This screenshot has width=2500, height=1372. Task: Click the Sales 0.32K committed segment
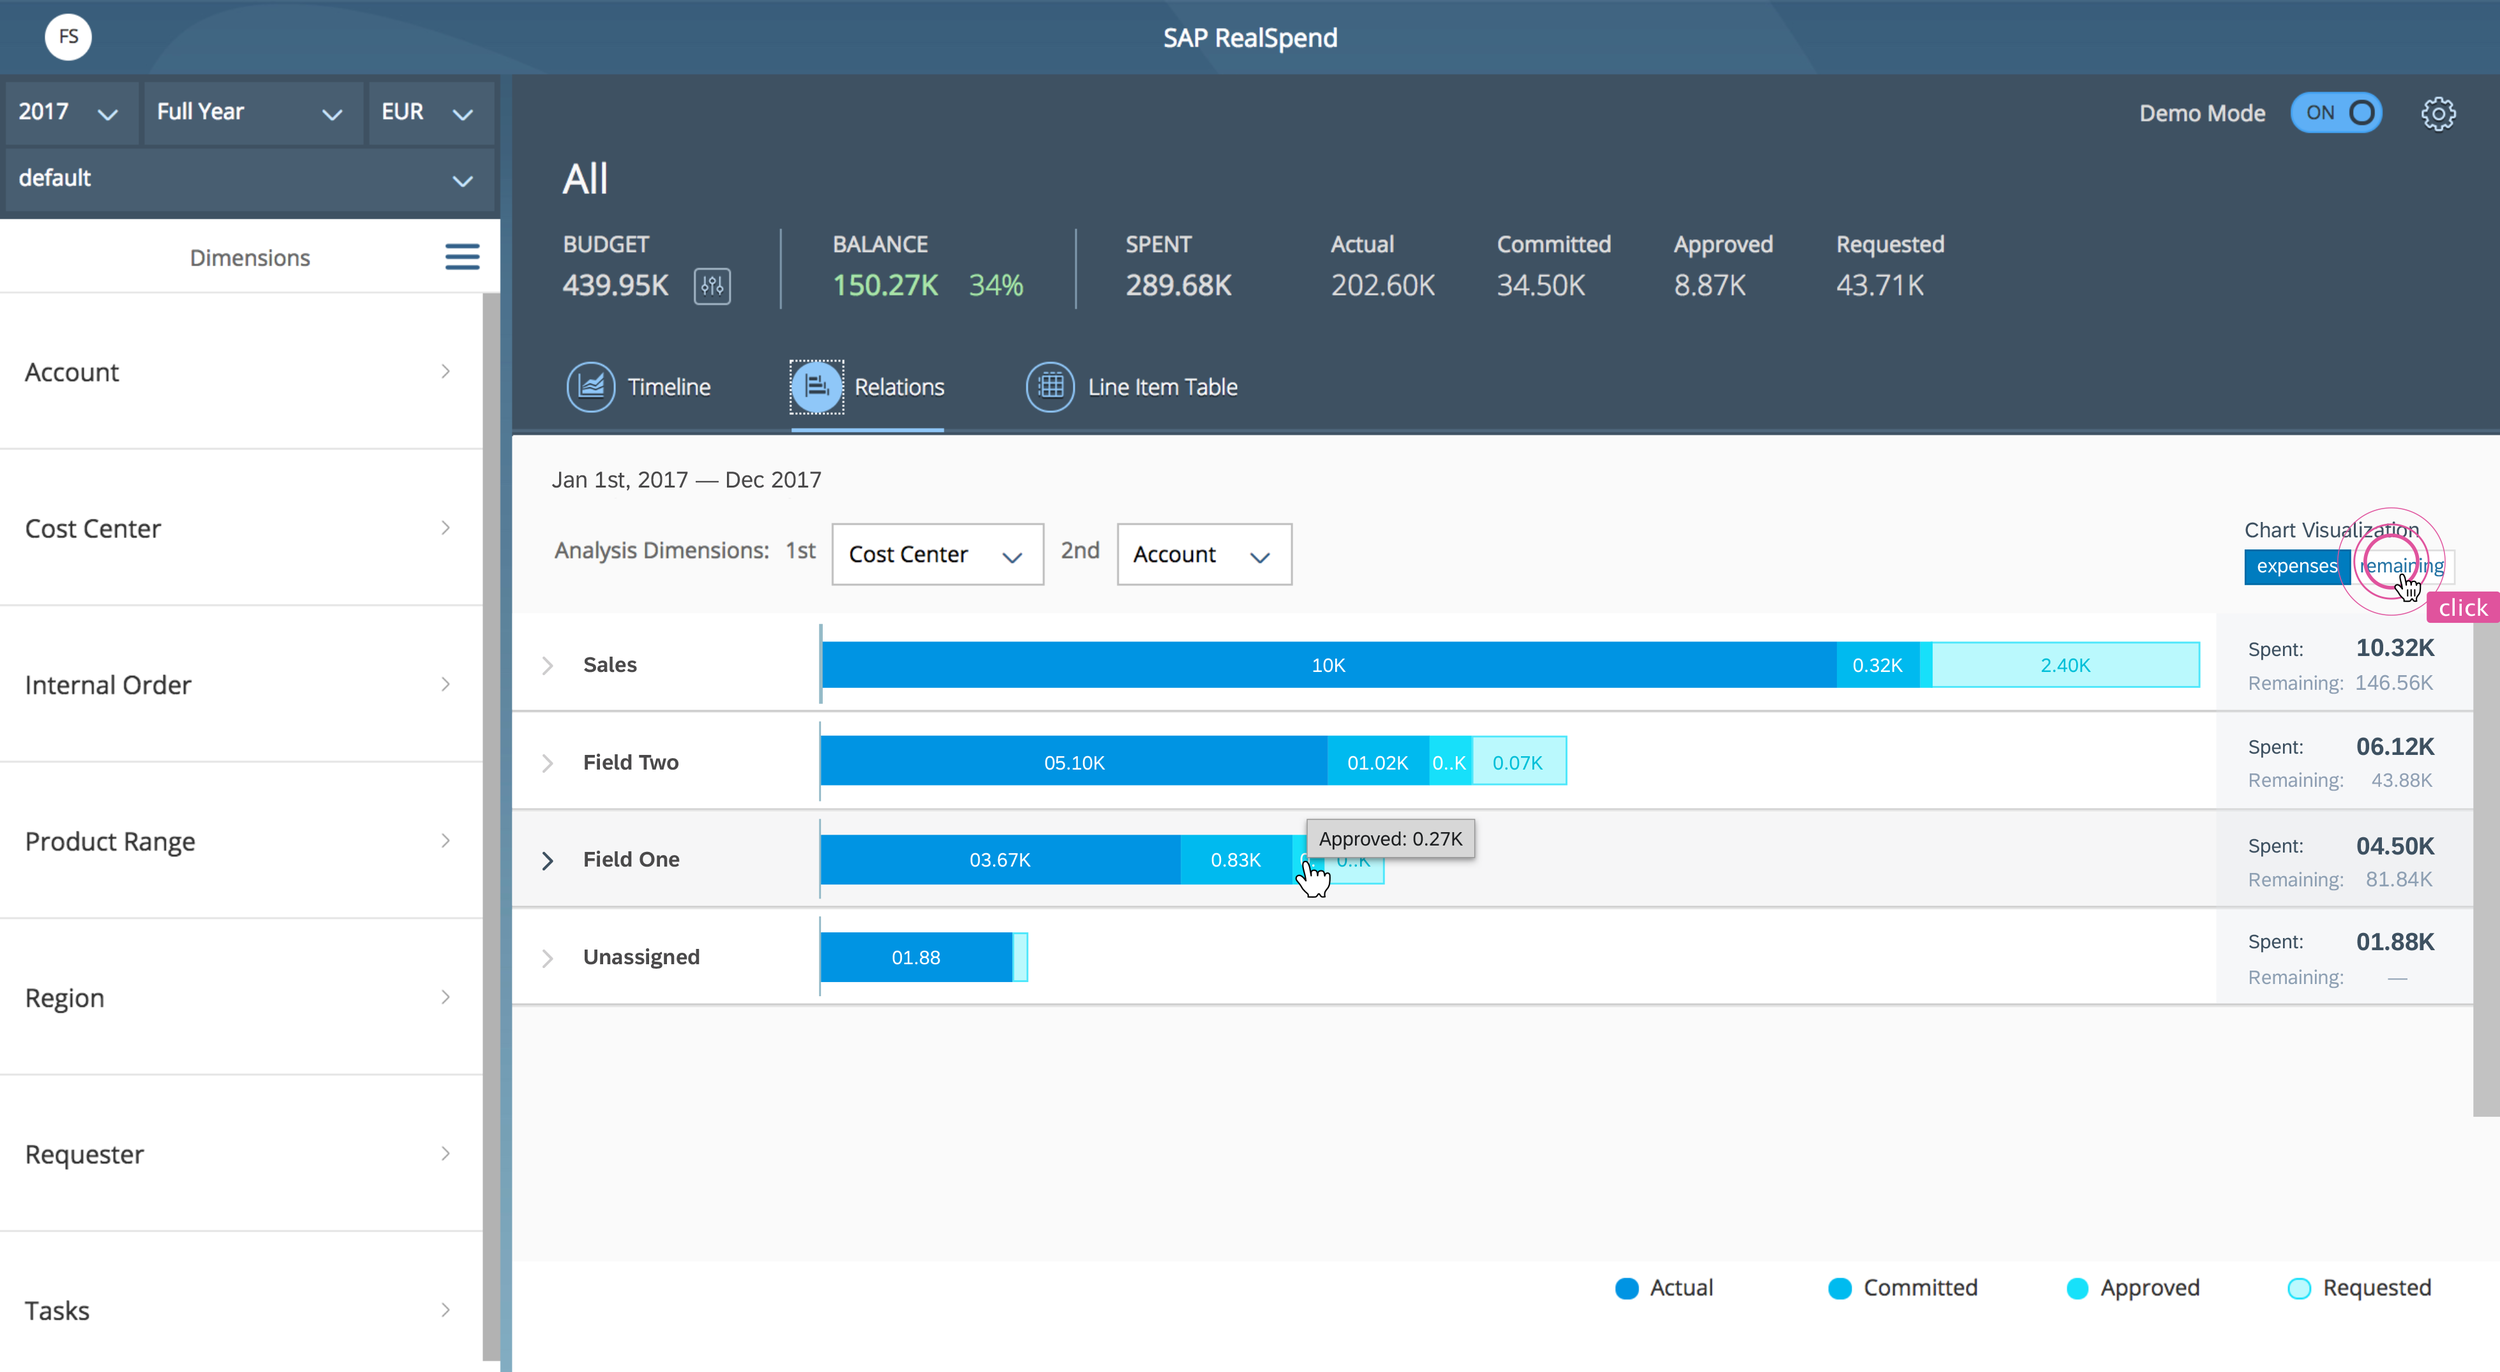(1877, 665)
